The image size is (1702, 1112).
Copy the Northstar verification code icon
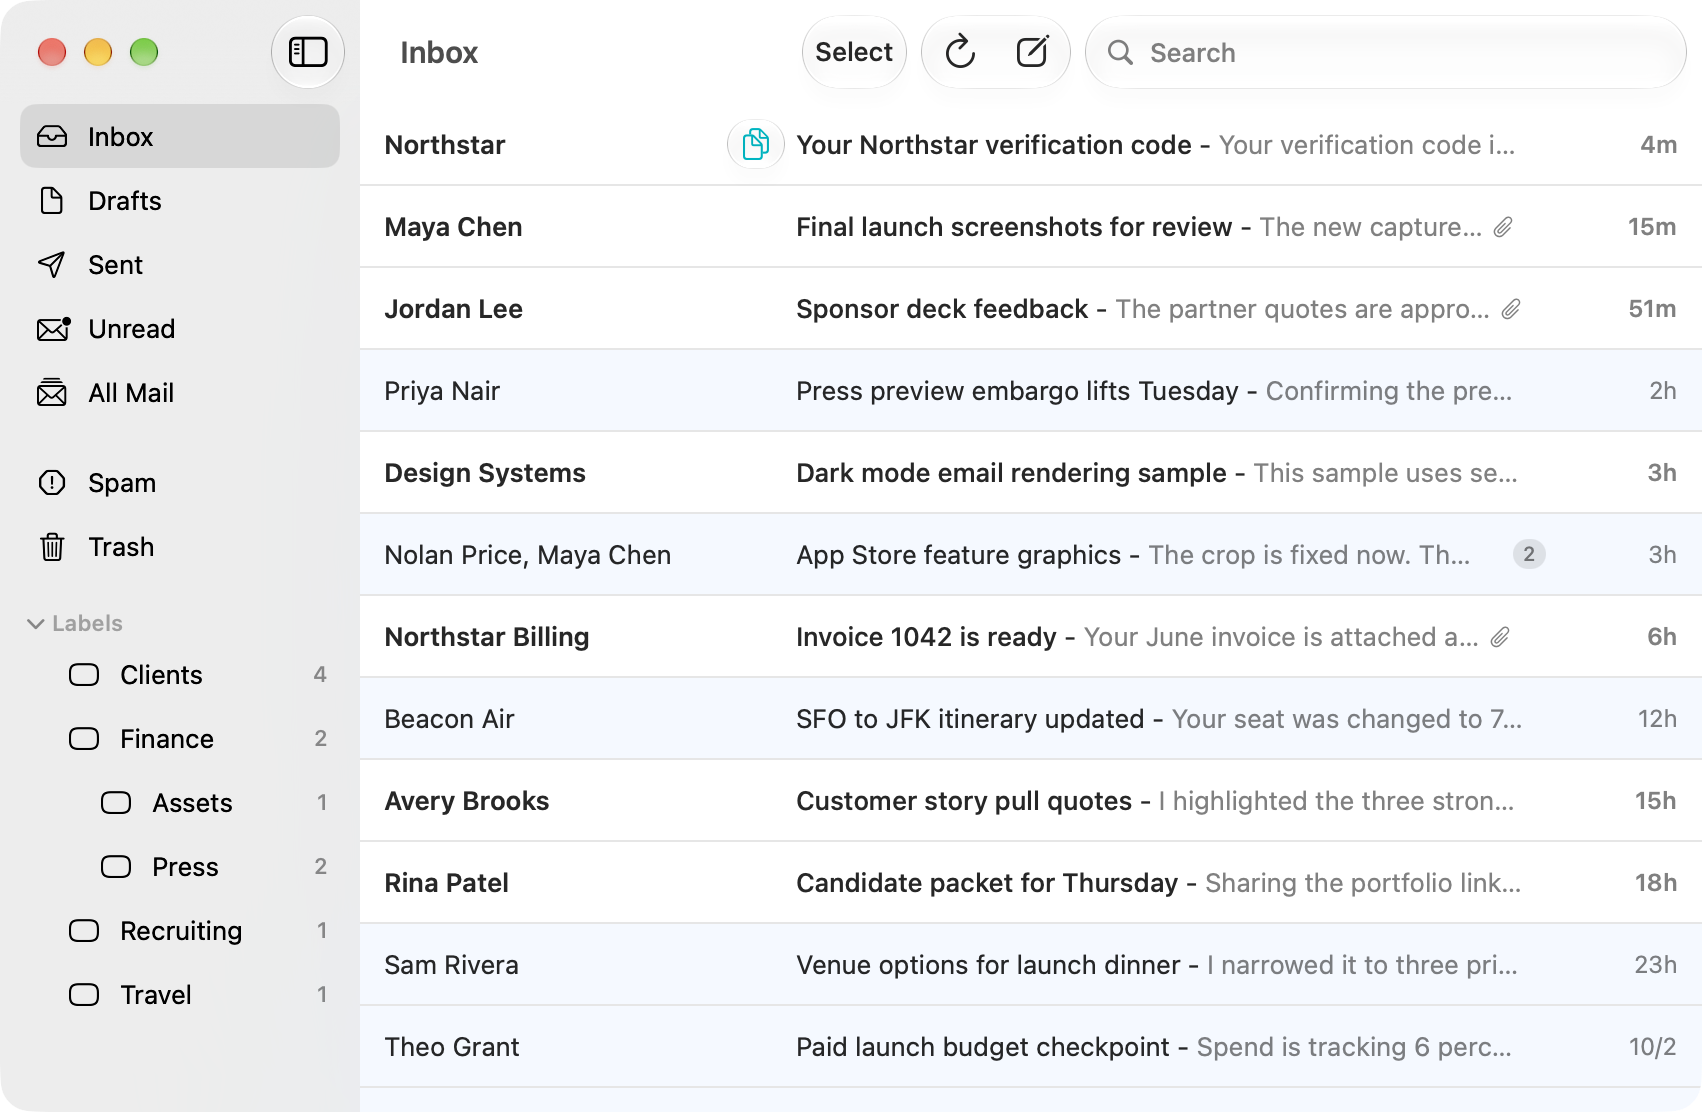tap(755, 145)
